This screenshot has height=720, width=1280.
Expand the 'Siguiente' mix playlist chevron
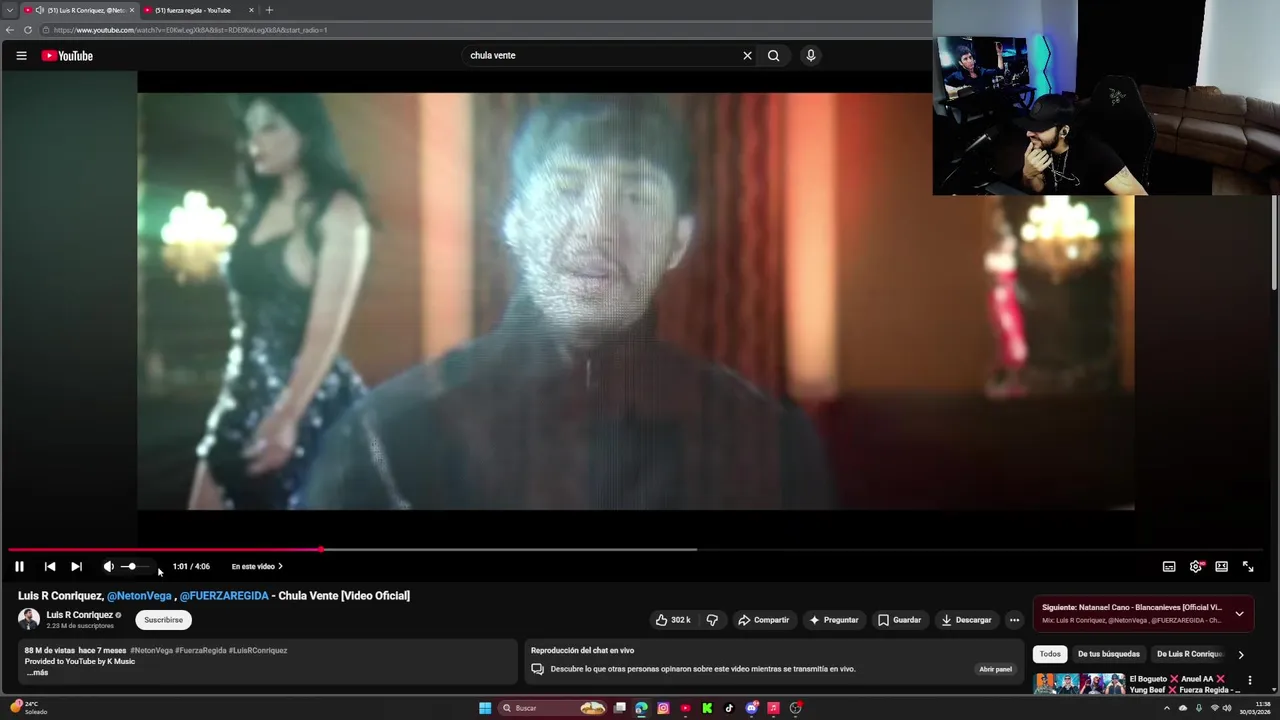point(1239,614)
